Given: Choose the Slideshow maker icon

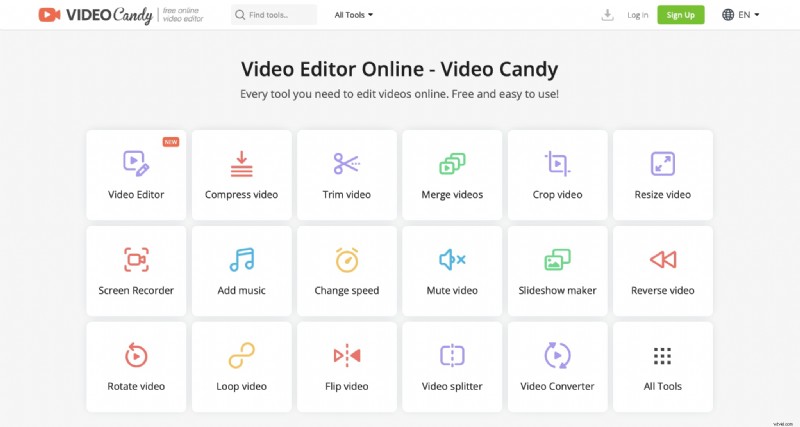Looking at the screenshot, I should click(x=557, y=259).
